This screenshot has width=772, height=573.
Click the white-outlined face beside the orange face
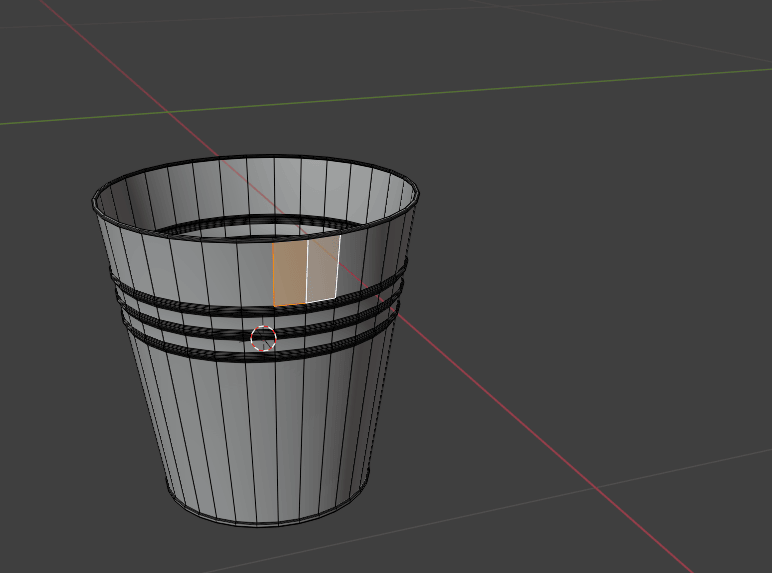322,268
